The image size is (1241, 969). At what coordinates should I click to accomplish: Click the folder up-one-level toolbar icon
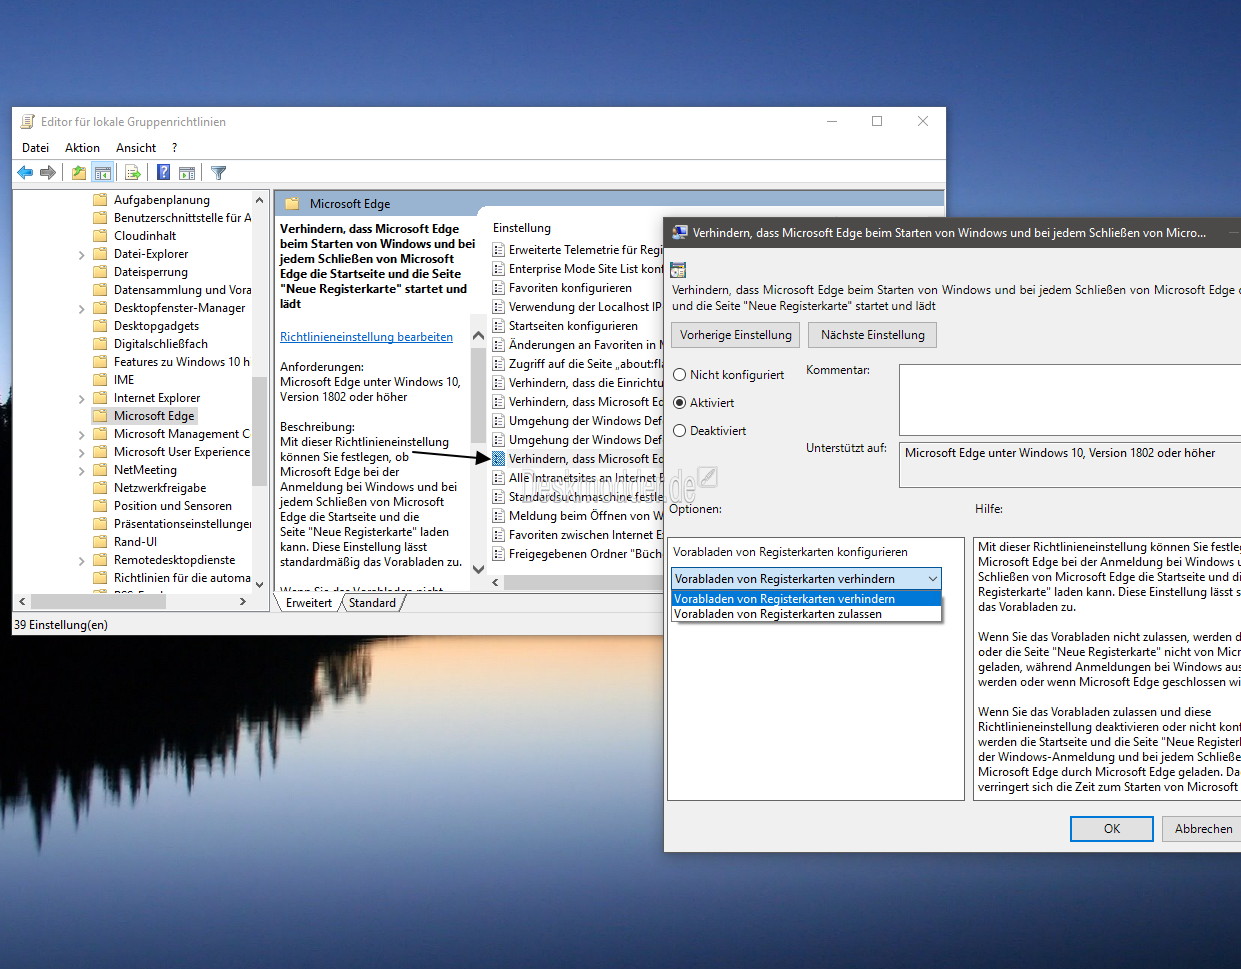tap(79, 173)
